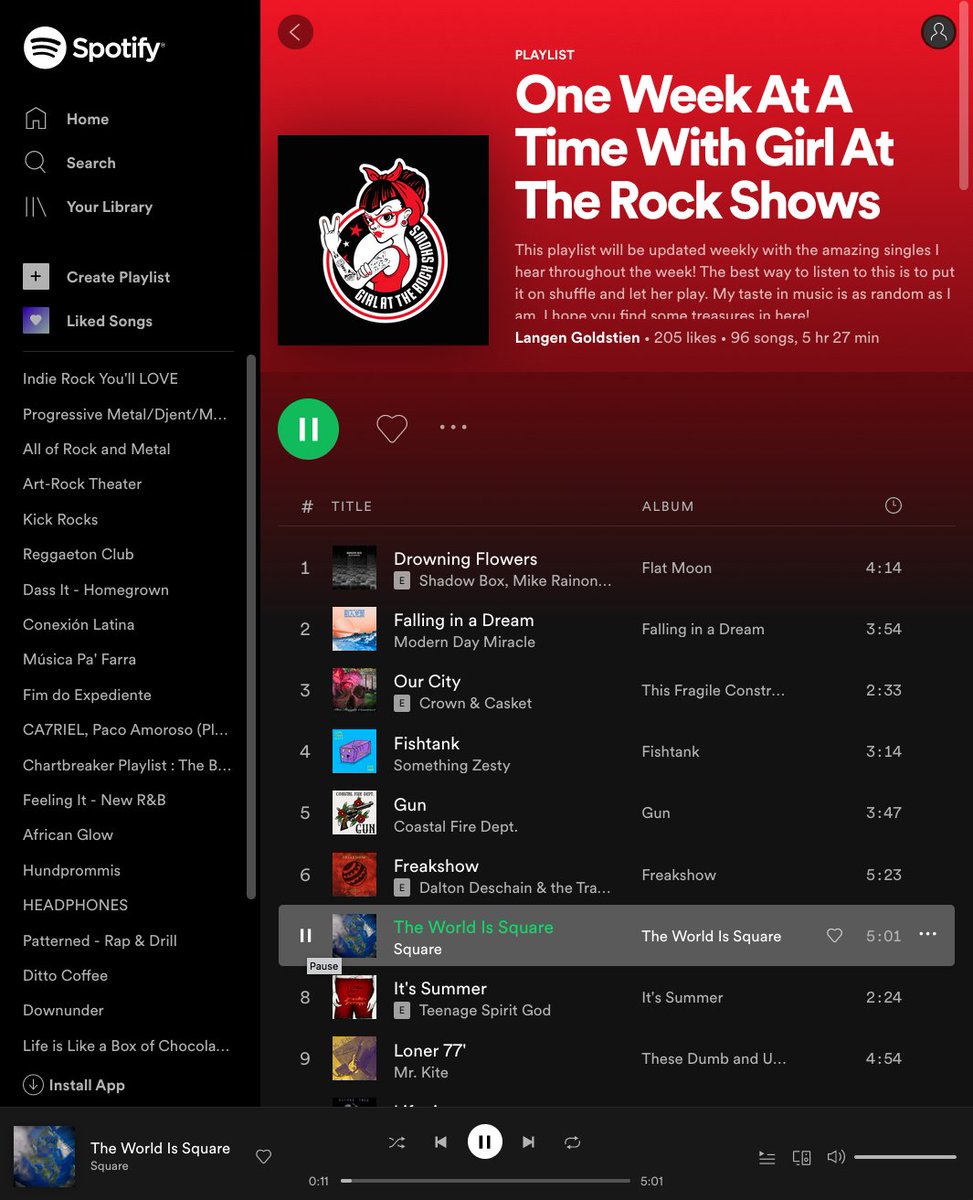This screenshot has width=973, height=1200.
Task: Open now playing title The World Is Square
Action: pyautogui.click(x=160, y=1148)
